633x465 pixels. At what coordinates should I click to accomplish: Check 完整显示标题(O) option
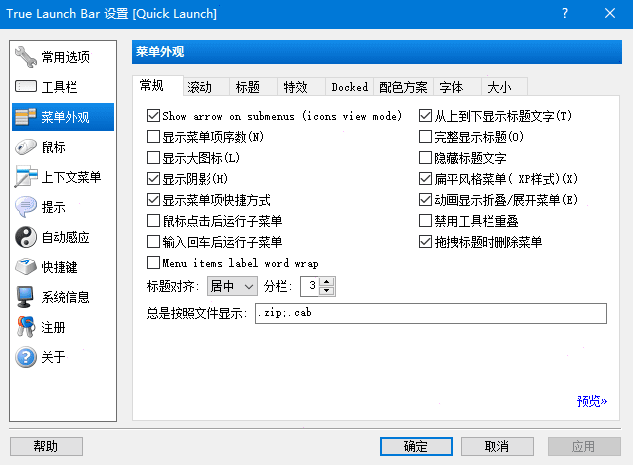(x=425, y=137)
